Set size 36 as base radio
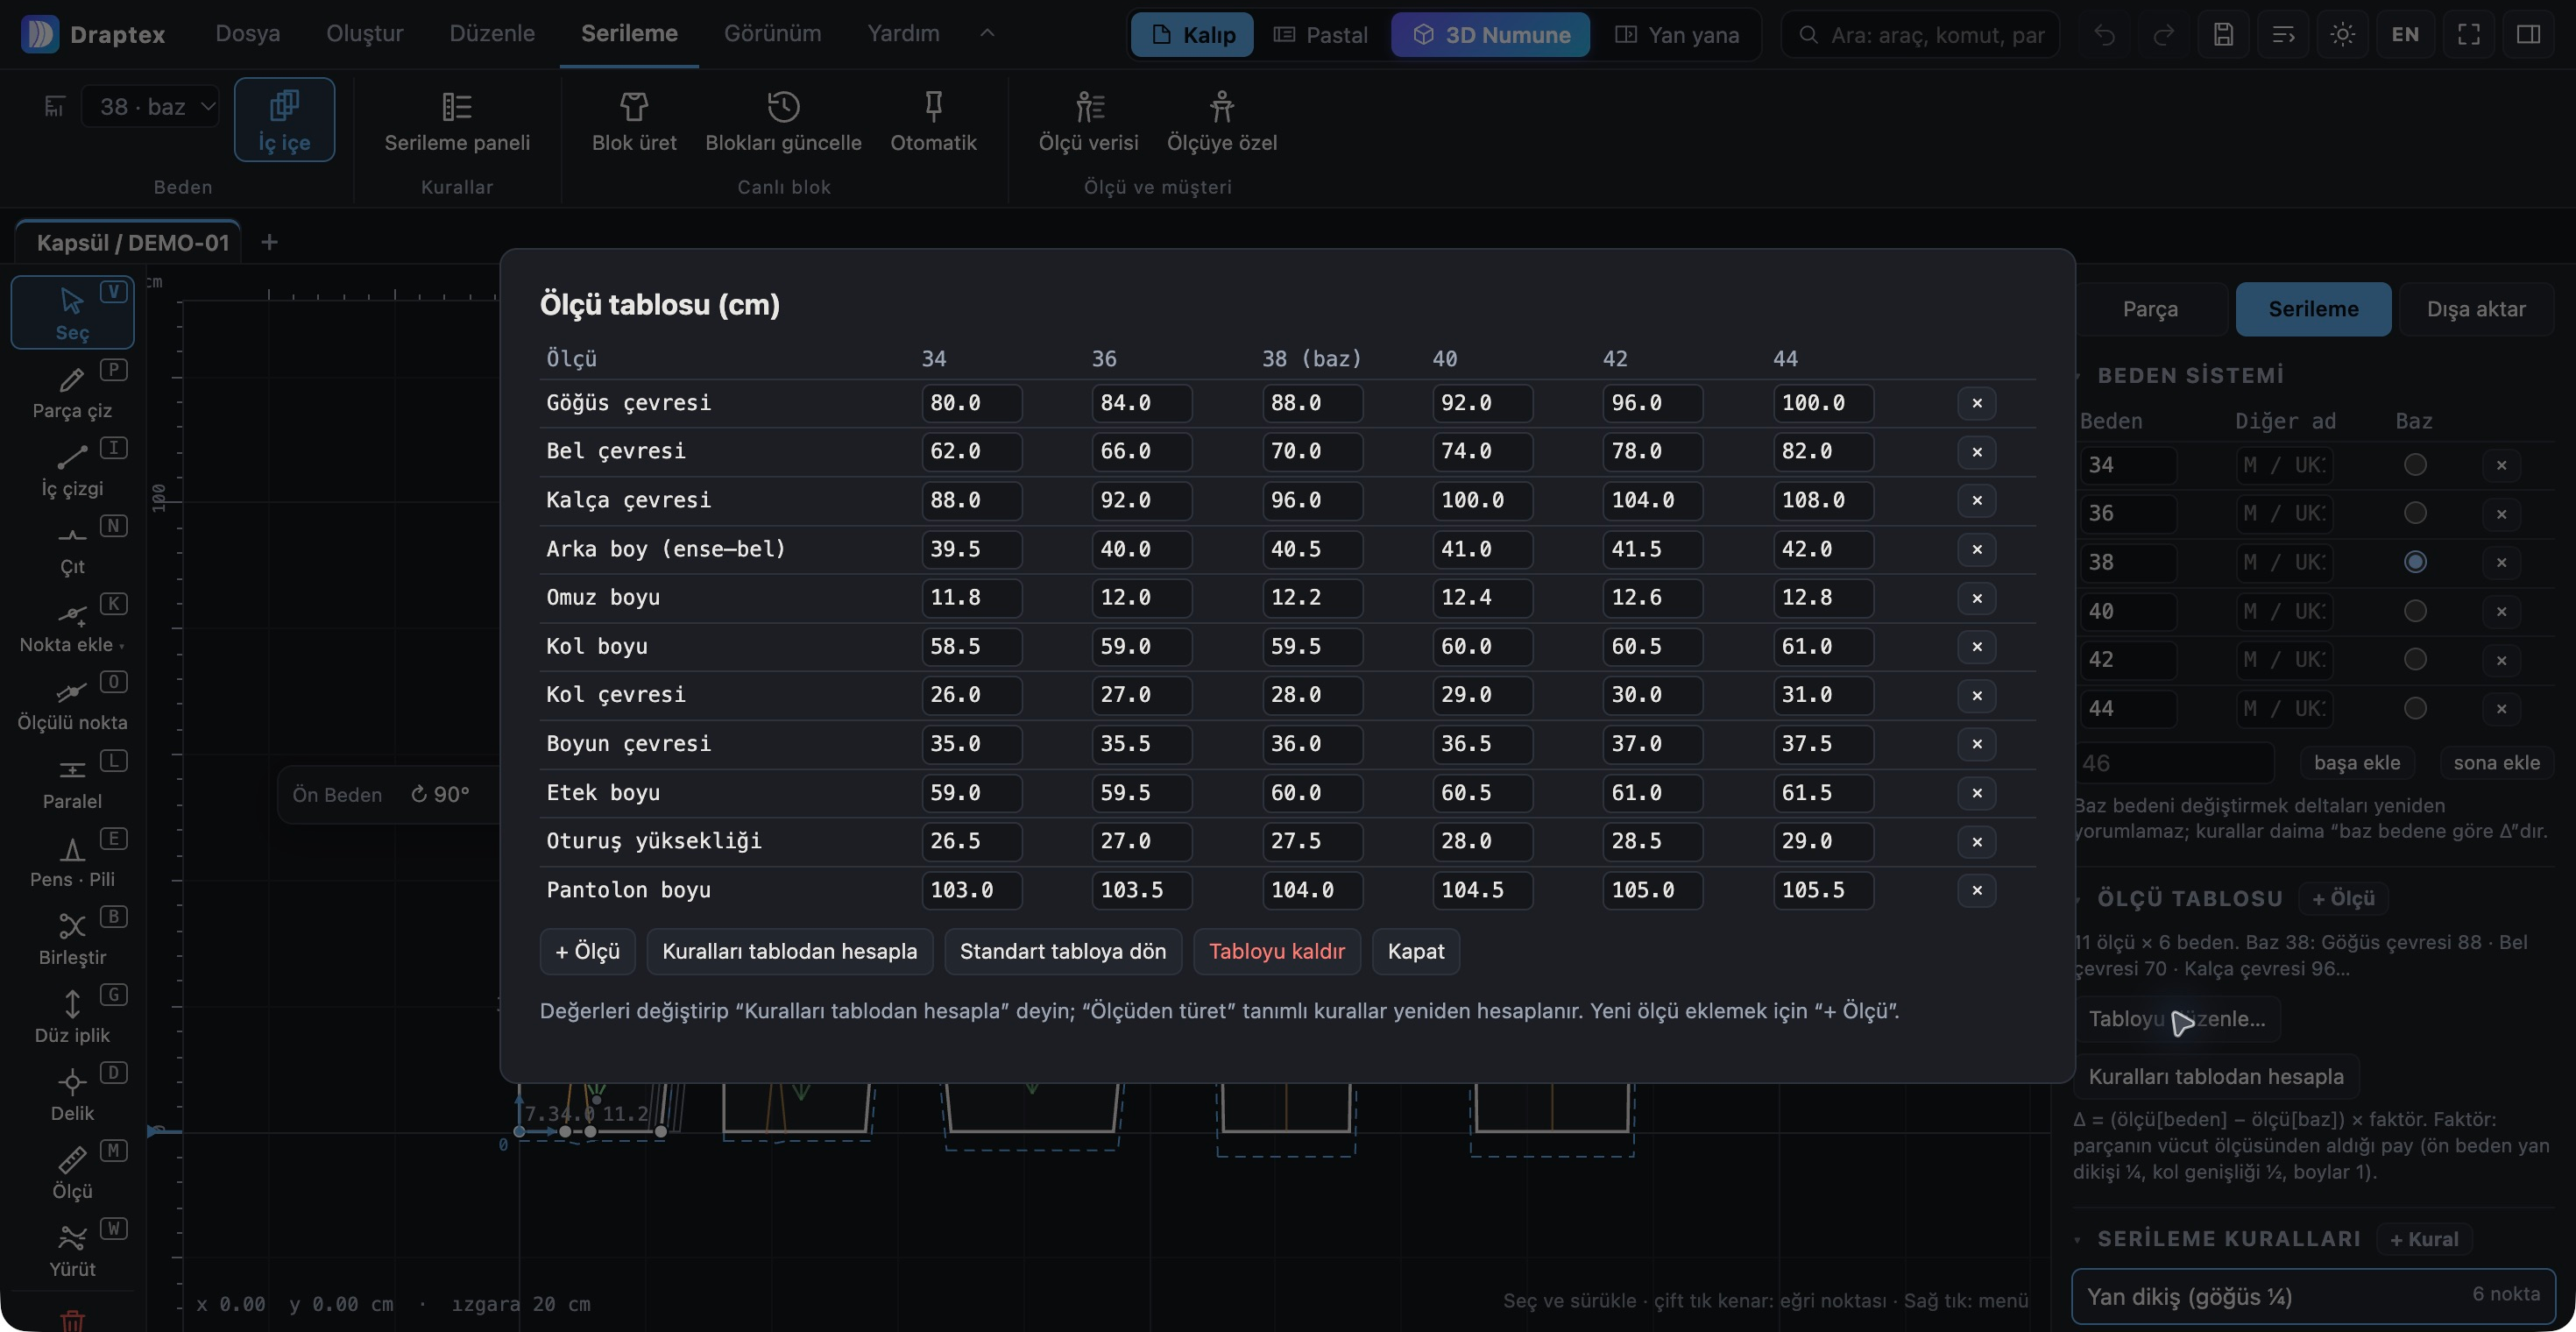The image size is (2576, 1332). 2414,513
